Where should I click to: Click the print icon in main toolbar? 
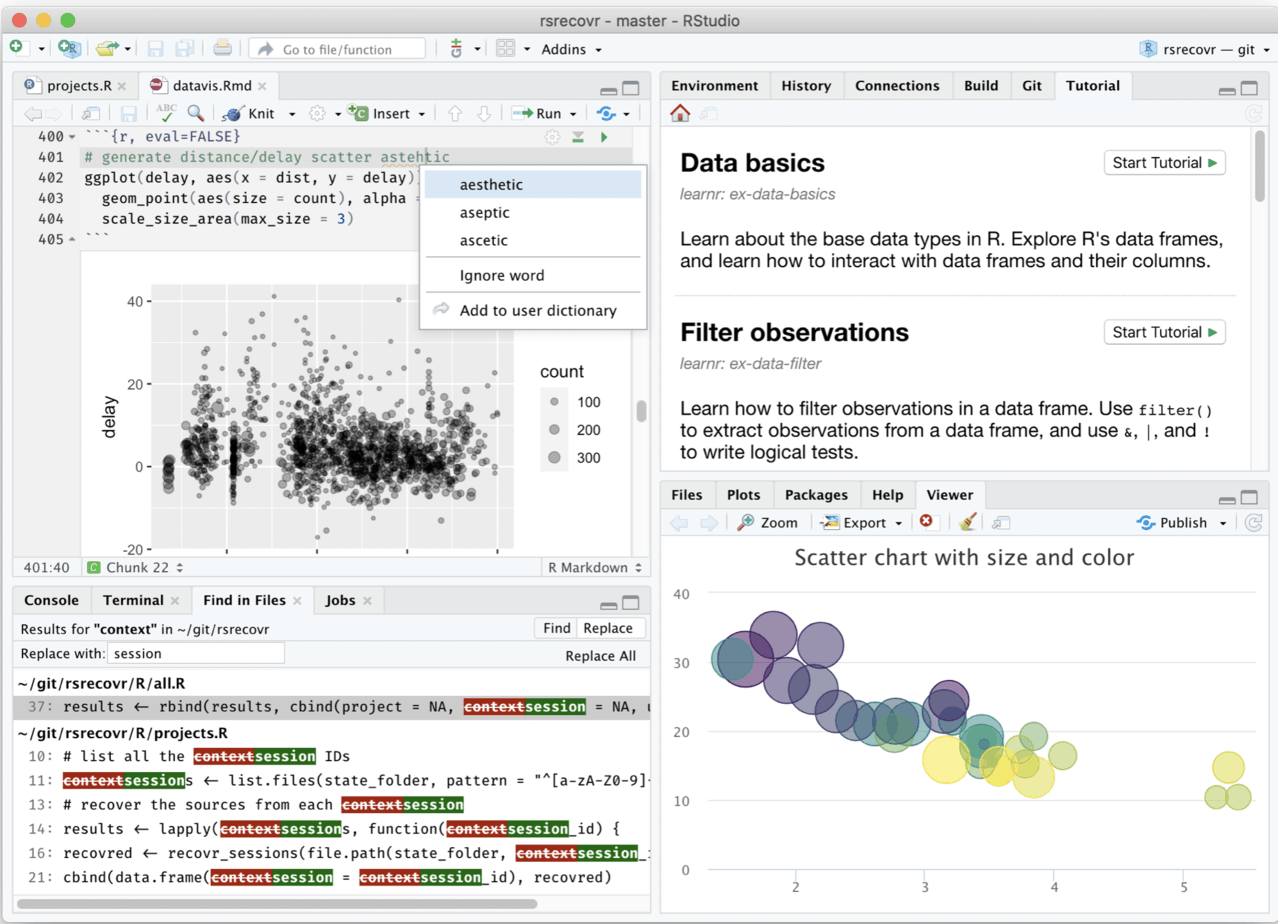click(222, 48)
